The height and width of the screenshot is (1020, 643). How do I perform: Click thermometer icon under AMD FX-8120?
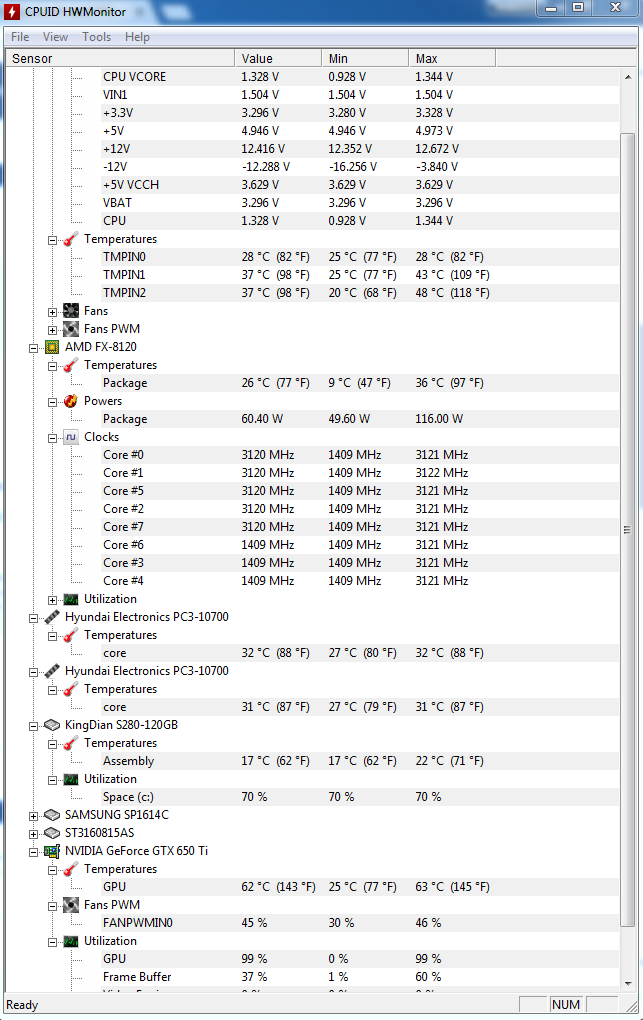click(x=71, y=366)
